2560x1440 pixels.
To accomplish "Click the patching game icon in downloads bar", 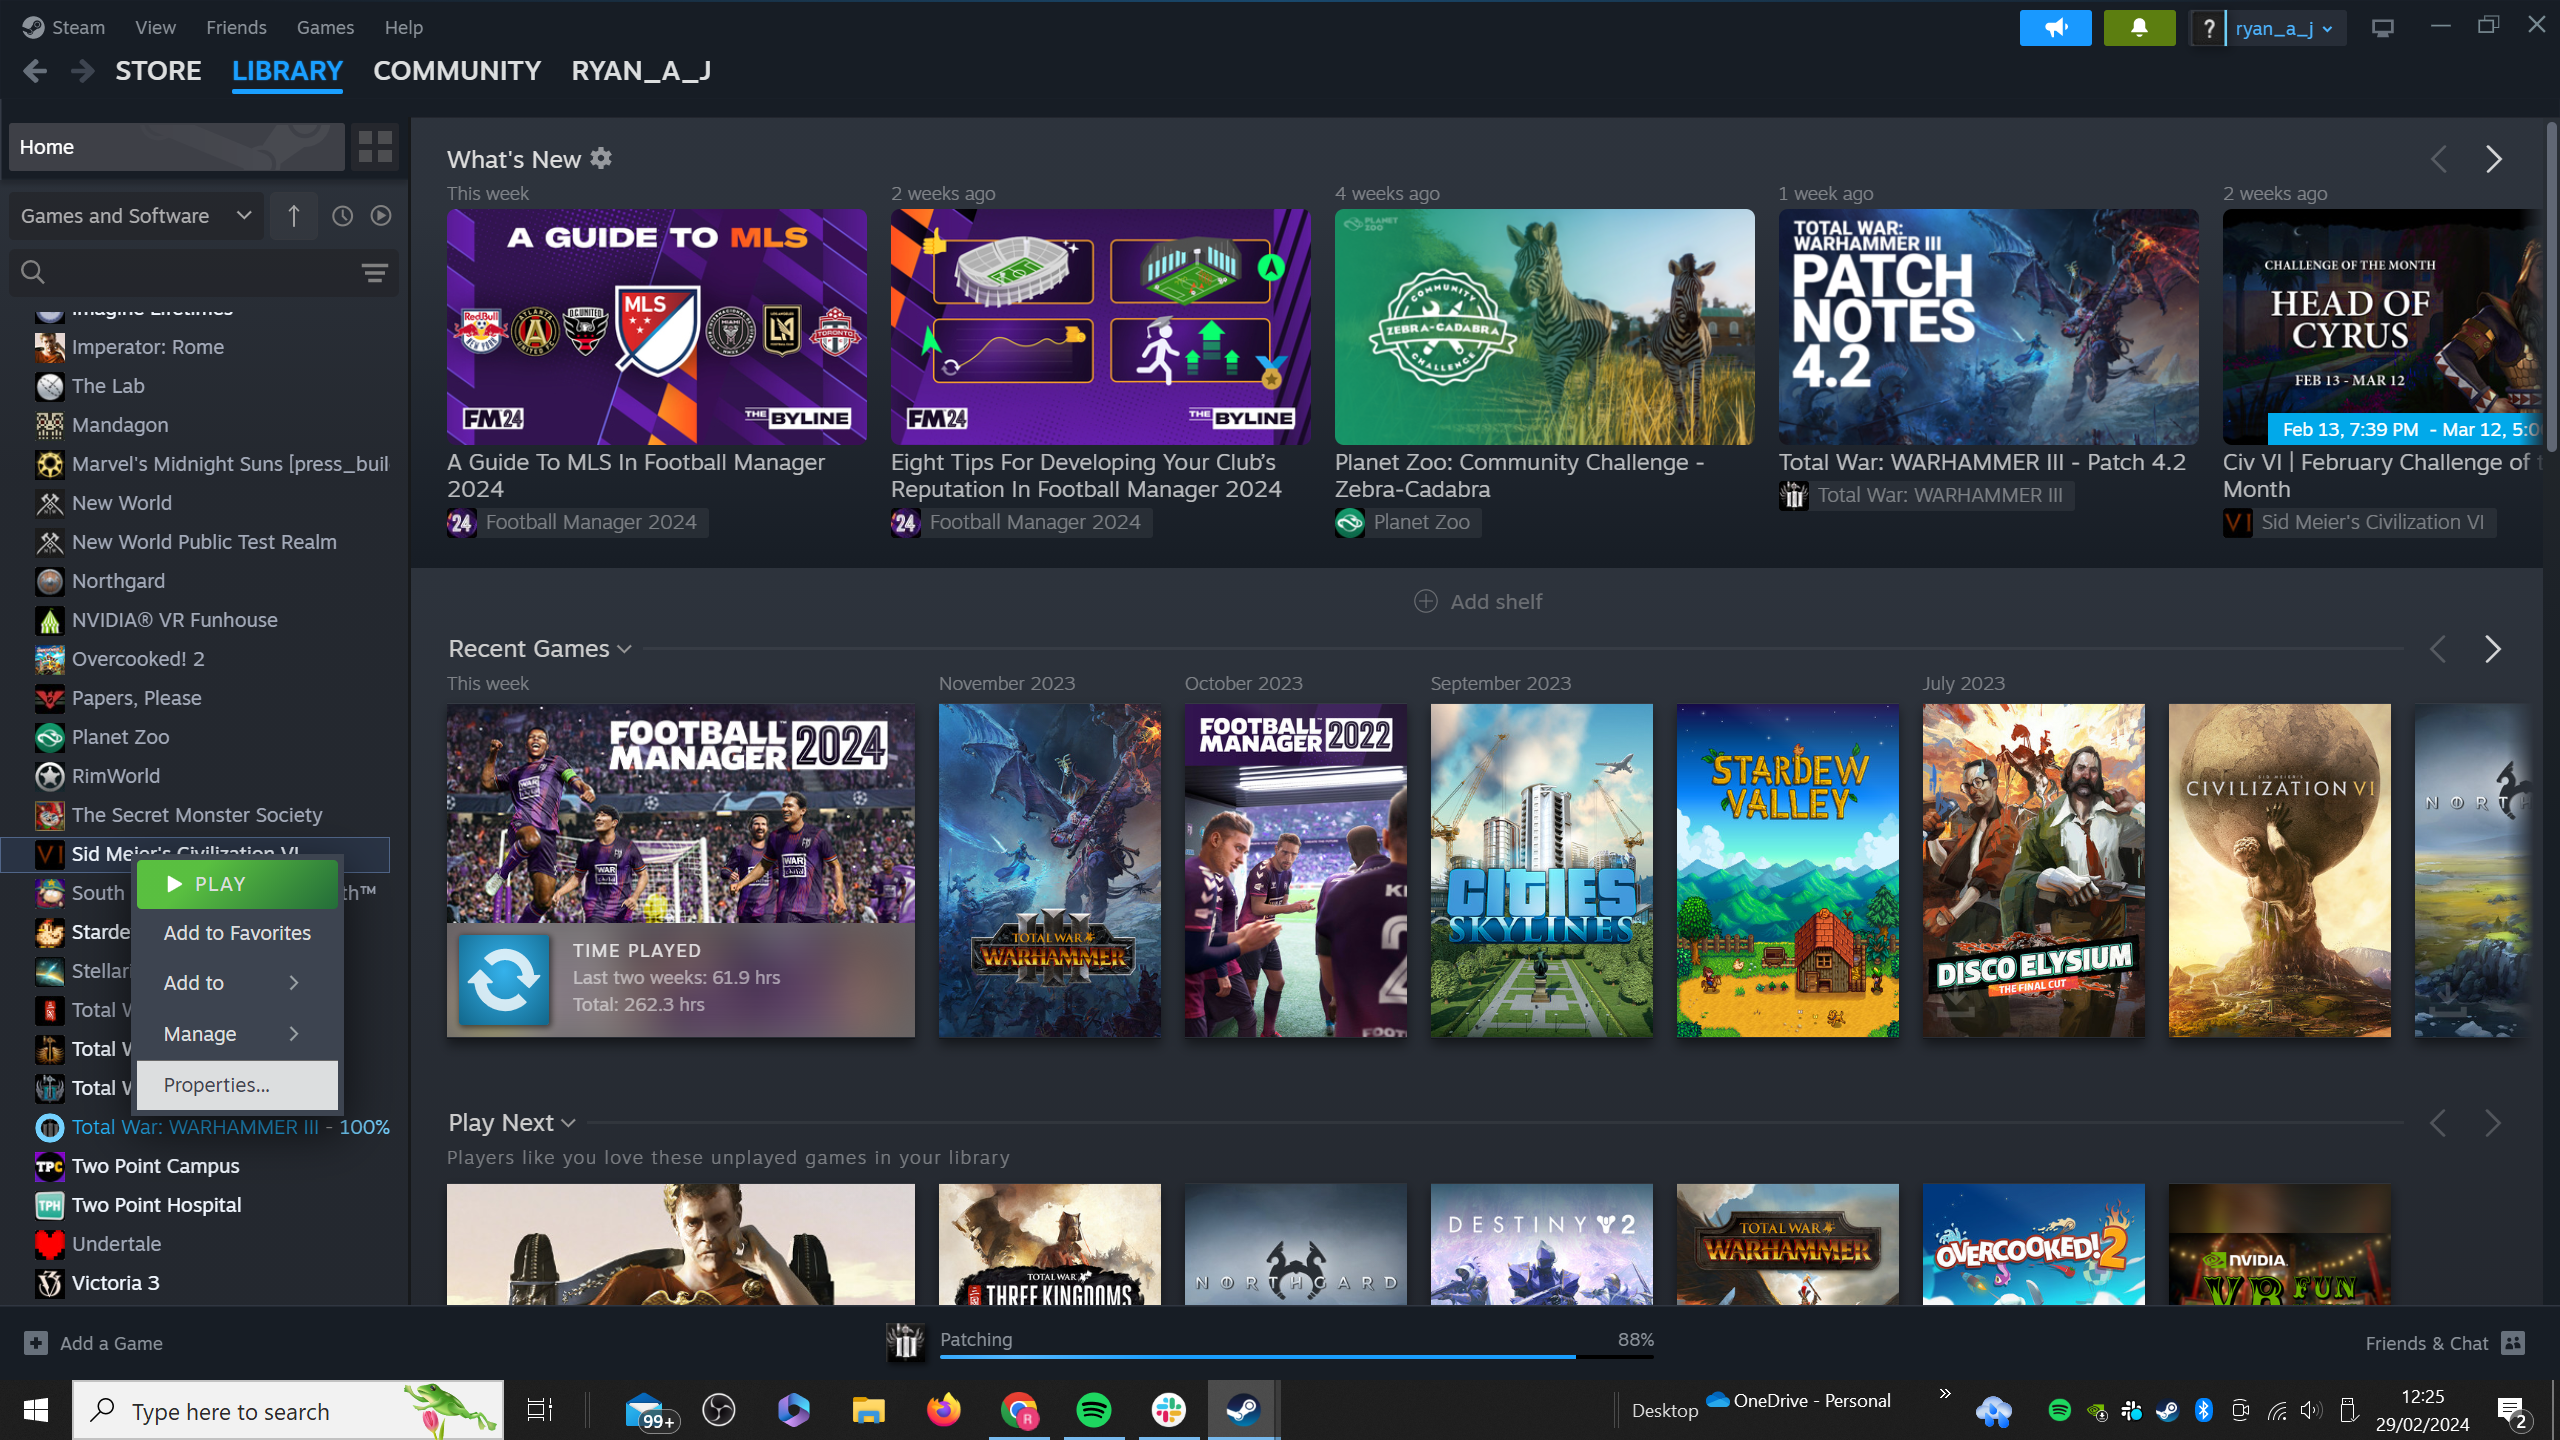I will [905, 1342].
